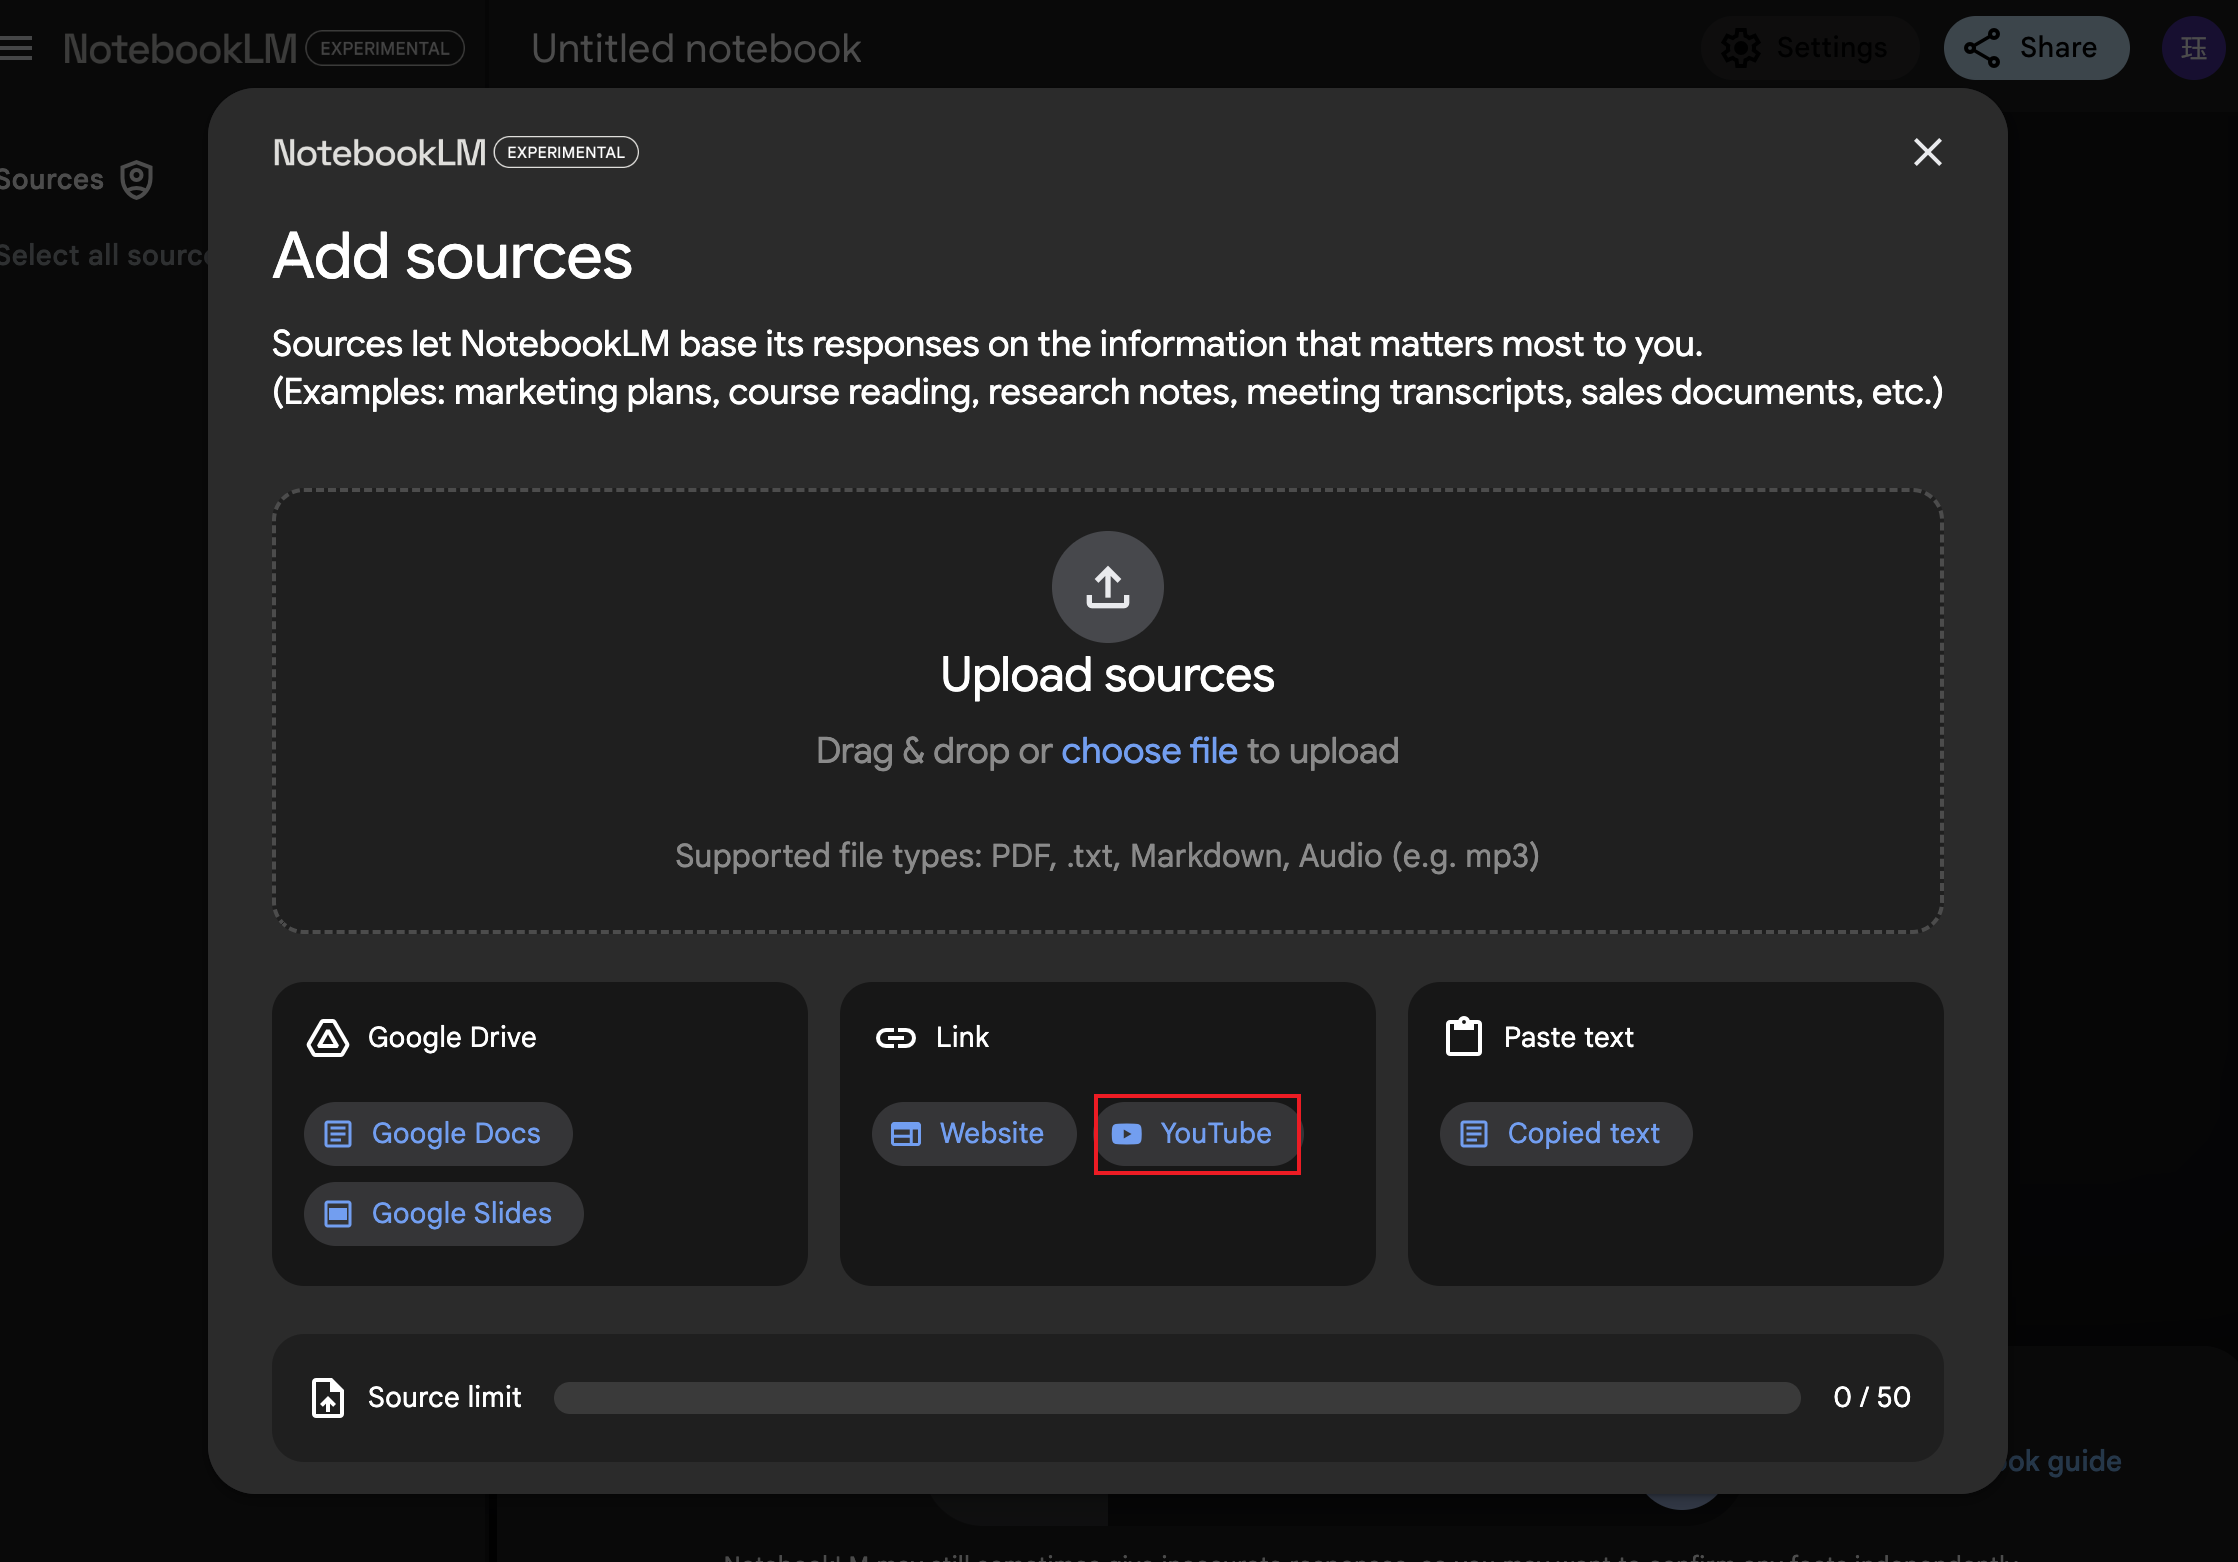Viewport: 2238px width, 1562px height.
Task: Click the Share button in header
Action: tap(2036, 47)
